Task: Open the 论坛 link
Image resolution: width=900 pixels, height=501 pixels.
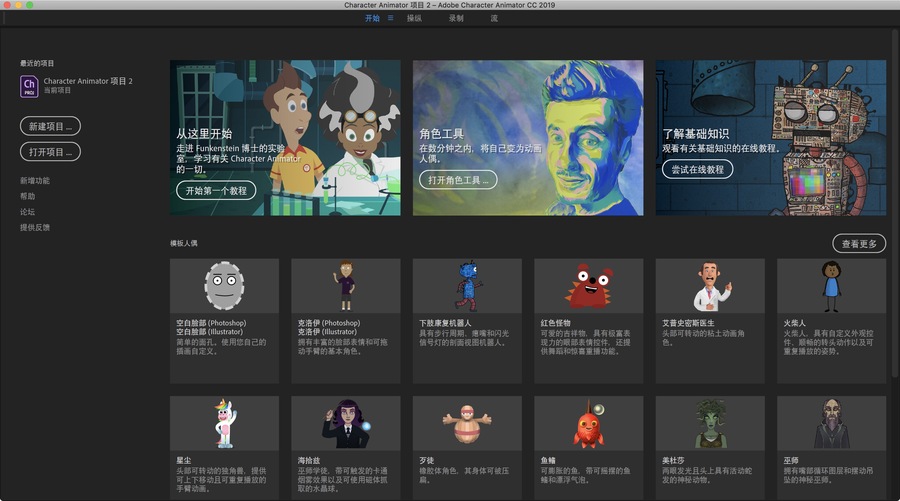Action: [28, 212]
